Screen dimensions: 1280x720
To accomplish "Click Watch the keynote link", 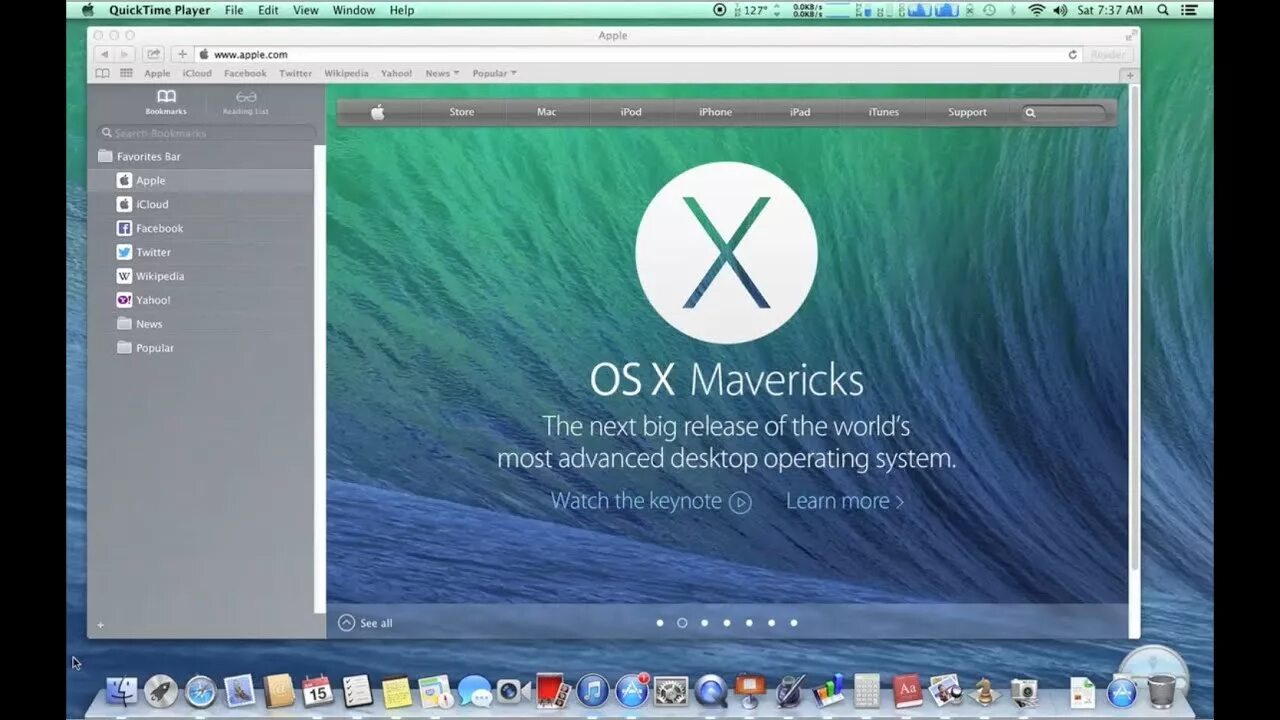I will pyautogui.click(x=651, y=501).
